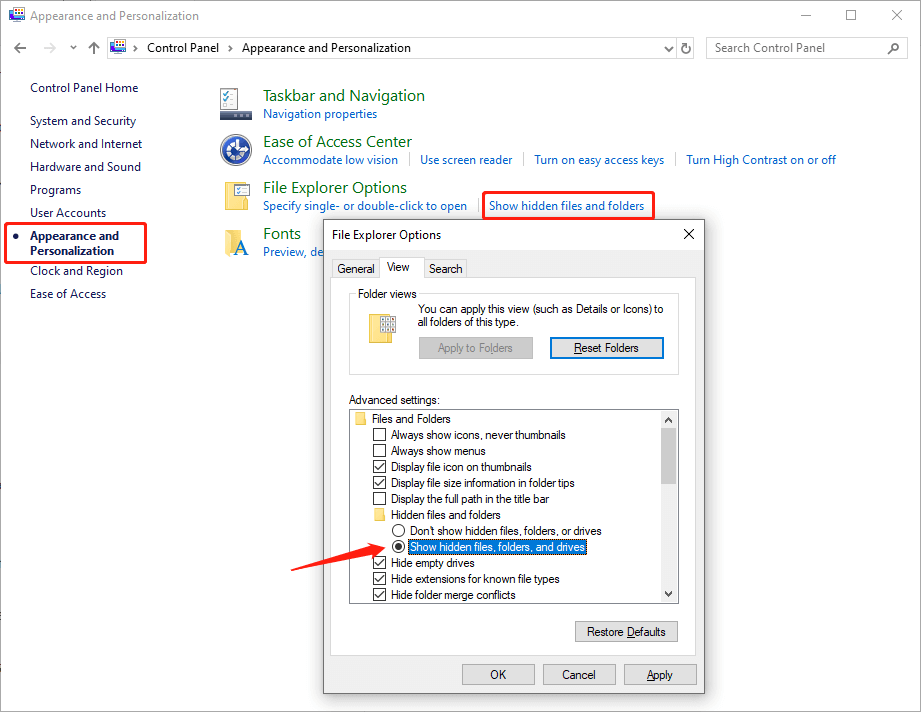
Task: Click Turn on easy access keys link
Action: [599, 160]
